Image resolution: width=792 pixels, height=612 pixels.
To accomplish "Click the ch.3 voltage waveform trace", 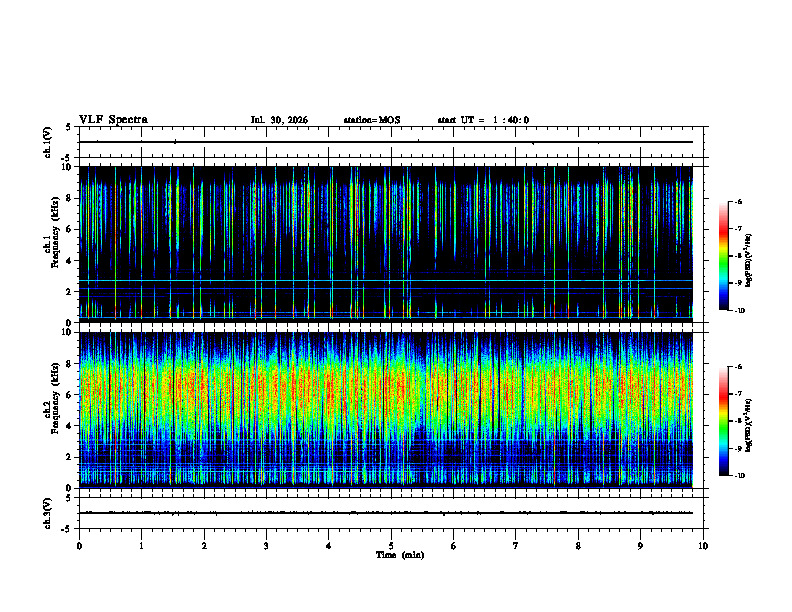I will [x=385, y=513].
